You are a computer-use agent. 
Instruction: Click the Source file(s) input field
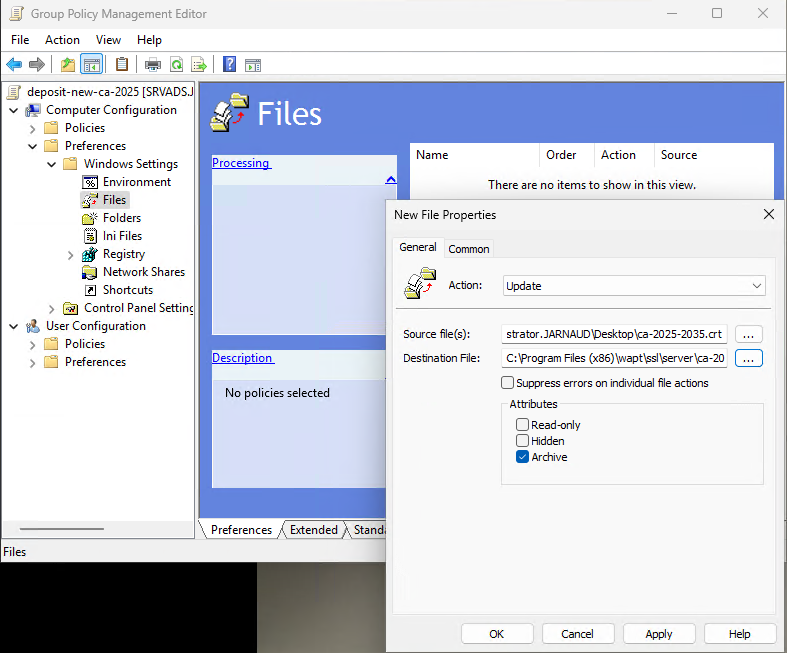[615, 334]
